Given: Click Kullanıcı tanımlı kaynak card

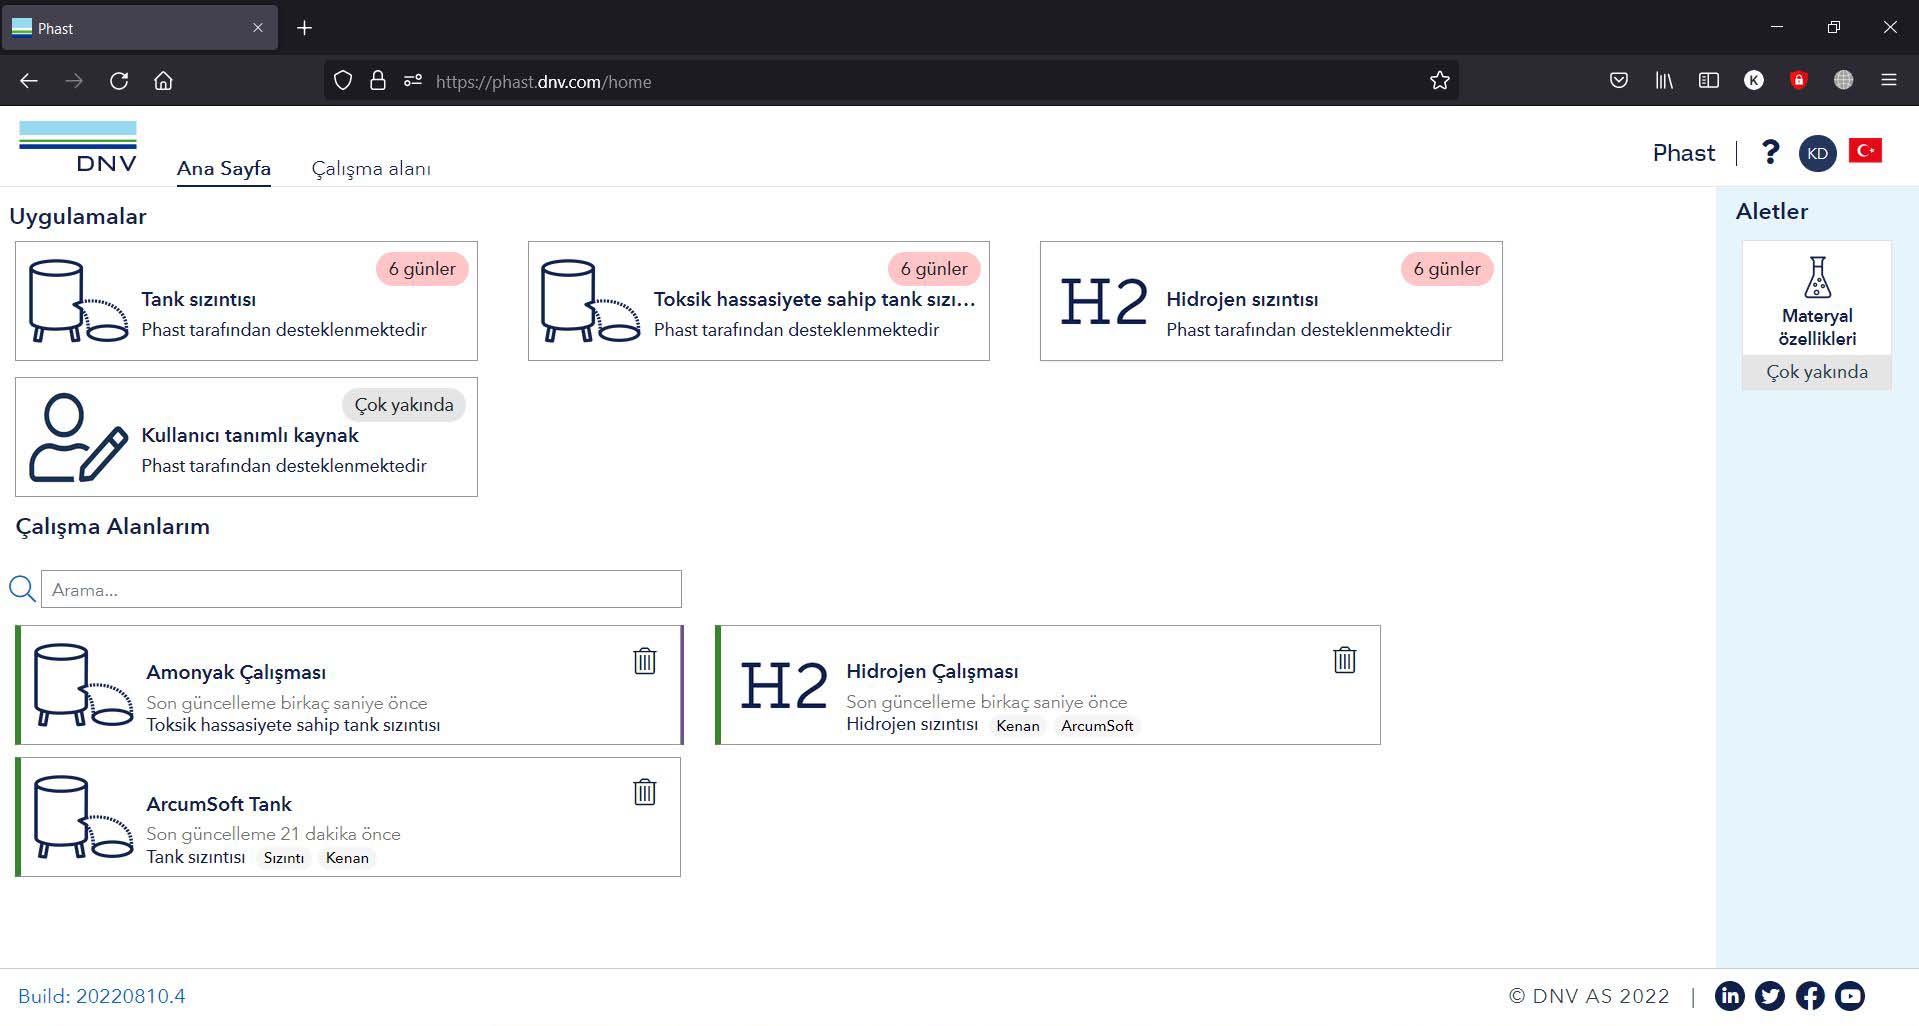Looking at the screenshot, I should coord(246,437).
